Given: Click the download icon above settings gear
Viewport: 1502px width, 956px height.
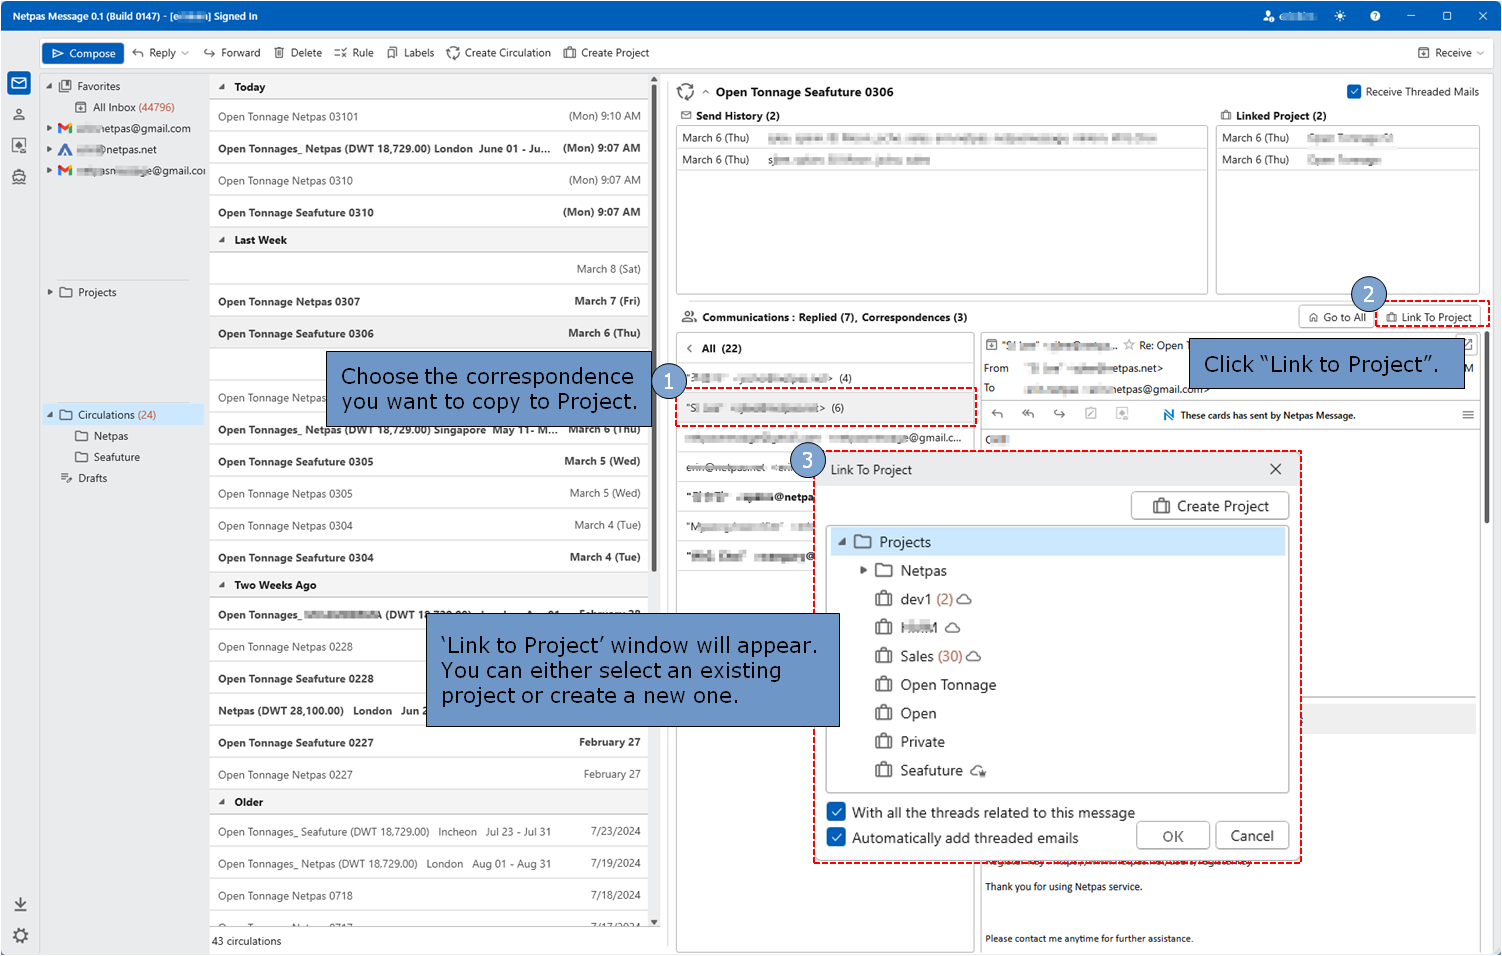Looking at the screenshot, I should [x=20, y=905].
